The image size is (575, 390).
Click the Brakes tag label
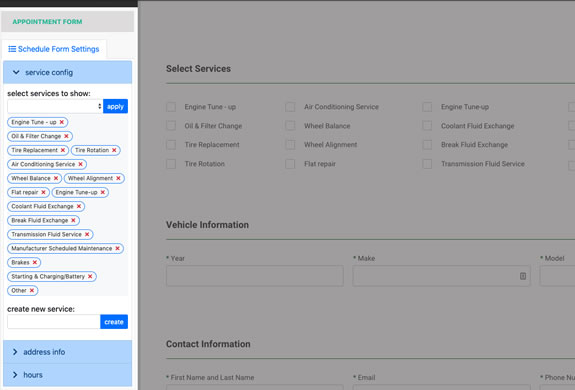20,262
